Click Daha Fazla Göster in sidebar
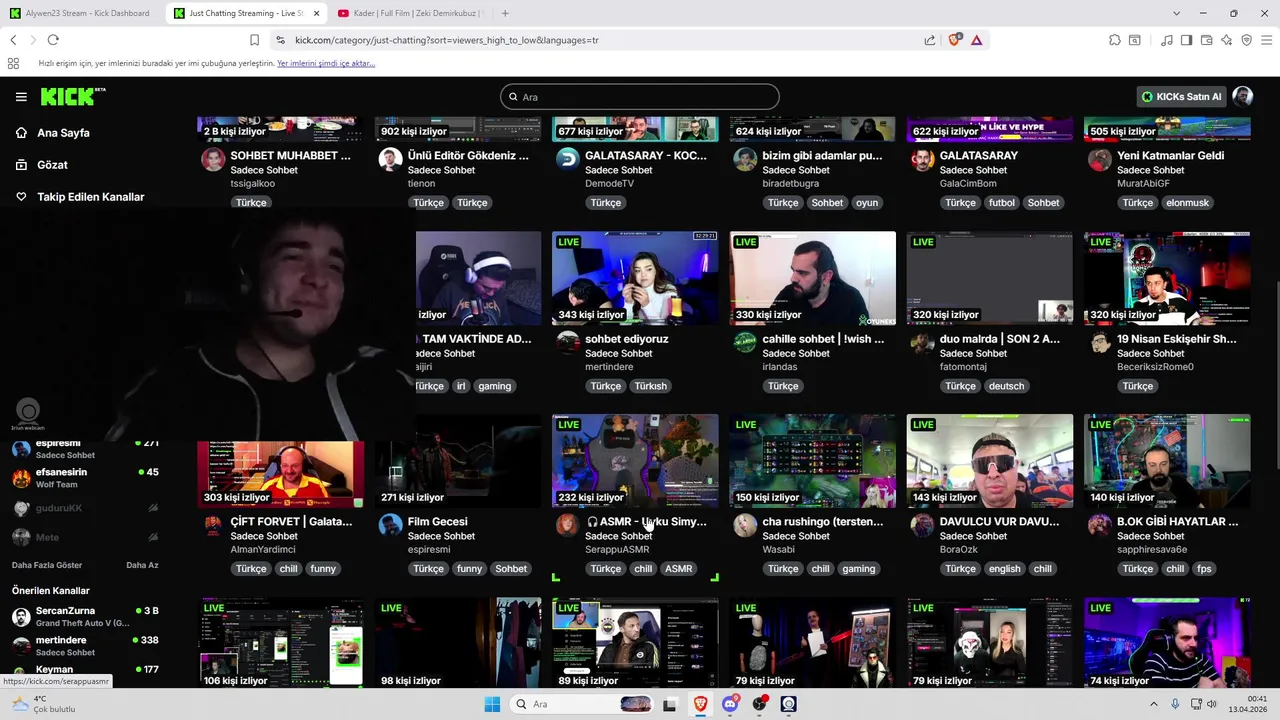The image size is (1280, 720). [x=47, y=565]
